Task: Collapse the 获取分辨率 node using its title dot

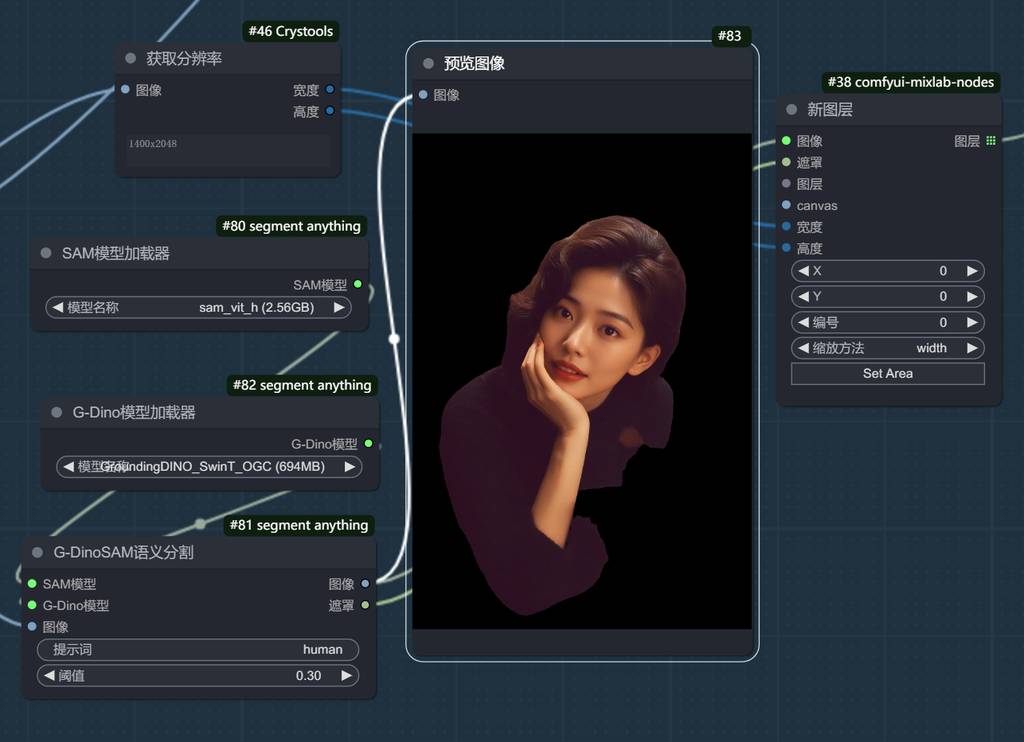Action: click(x=130, y=59)
